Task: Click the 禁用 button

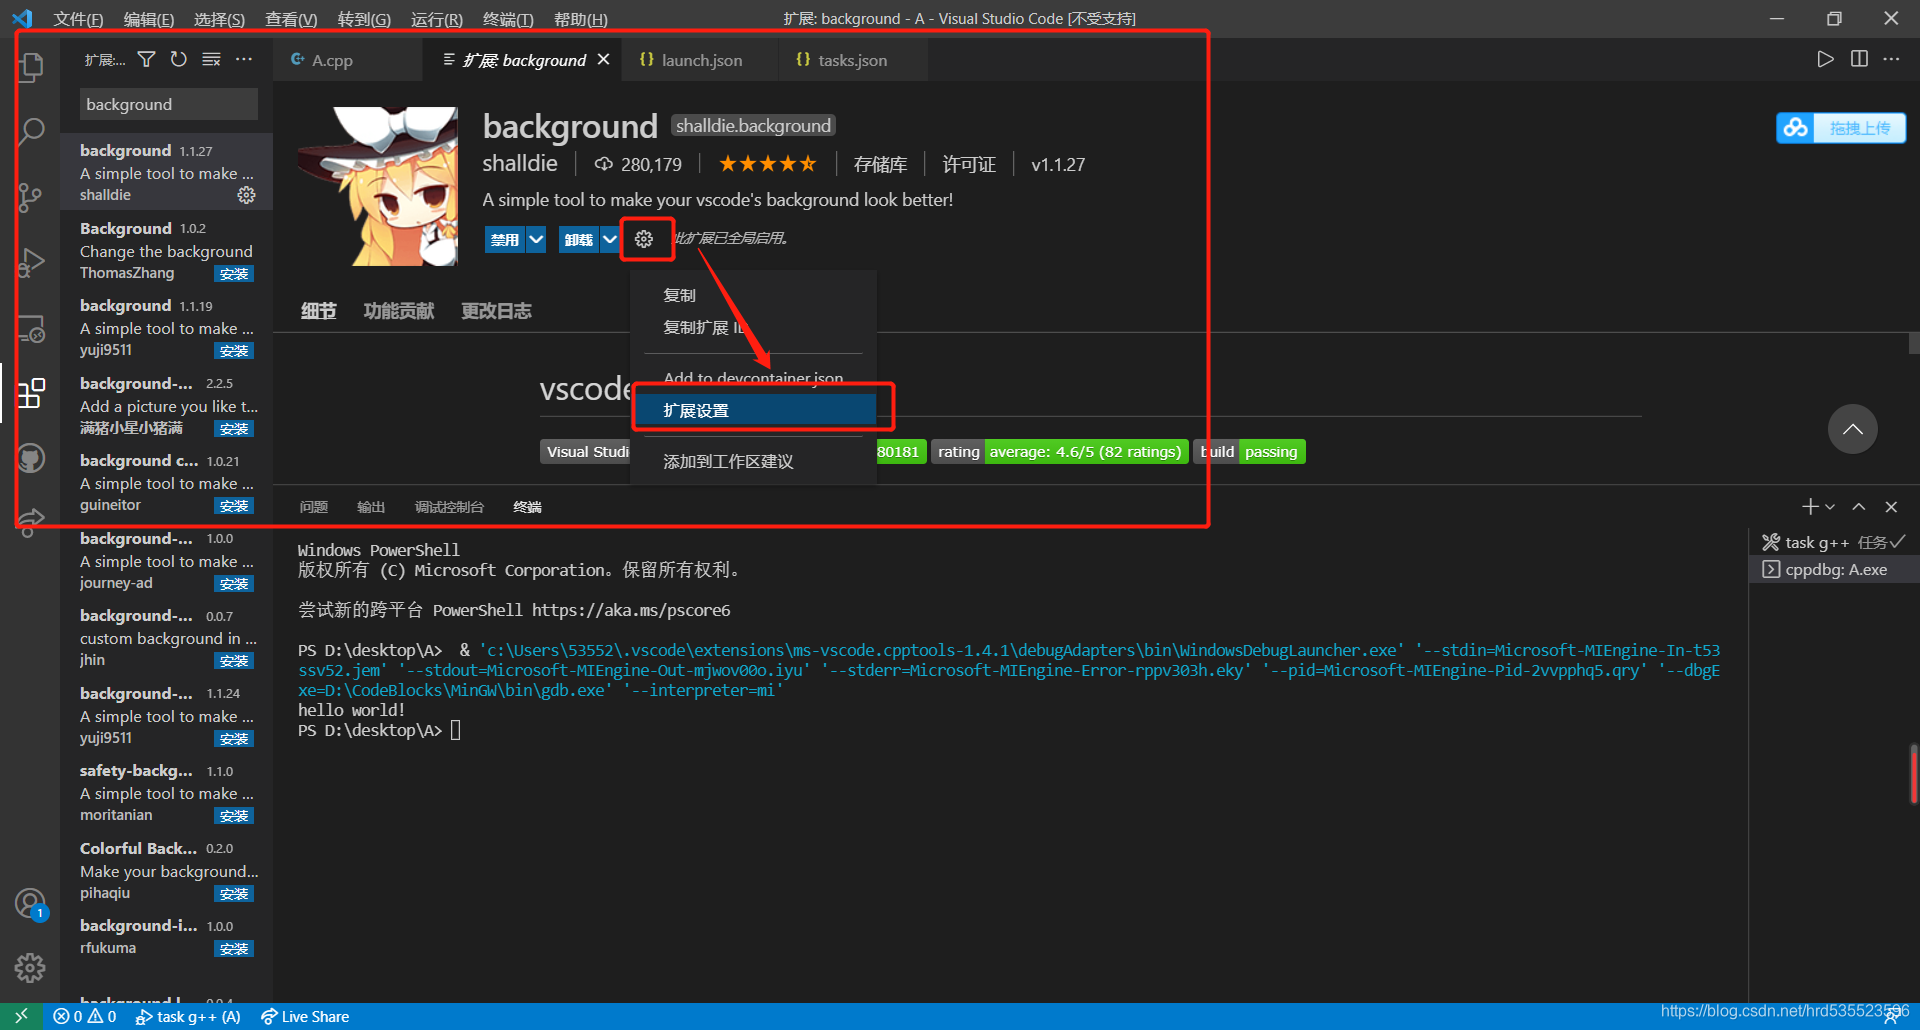Action: (505, 239)
